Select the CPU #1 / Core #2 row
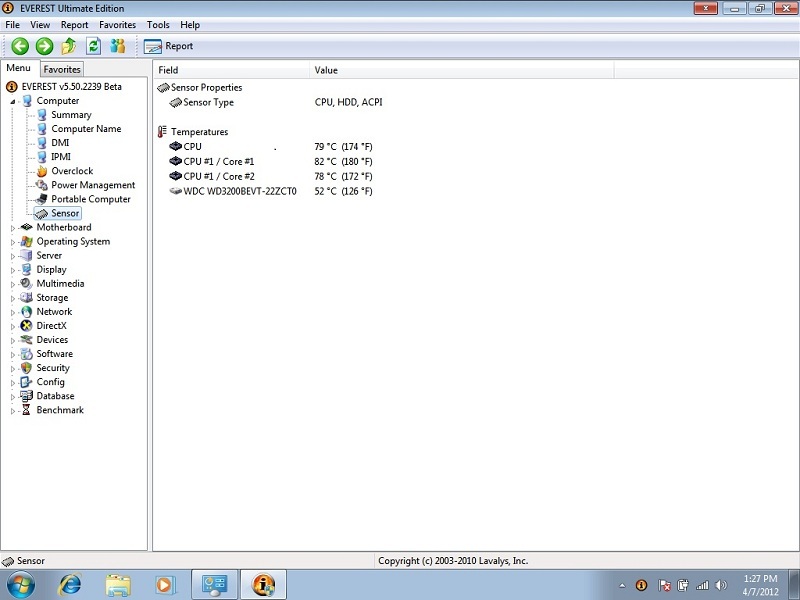 click(x=270, y=177)
